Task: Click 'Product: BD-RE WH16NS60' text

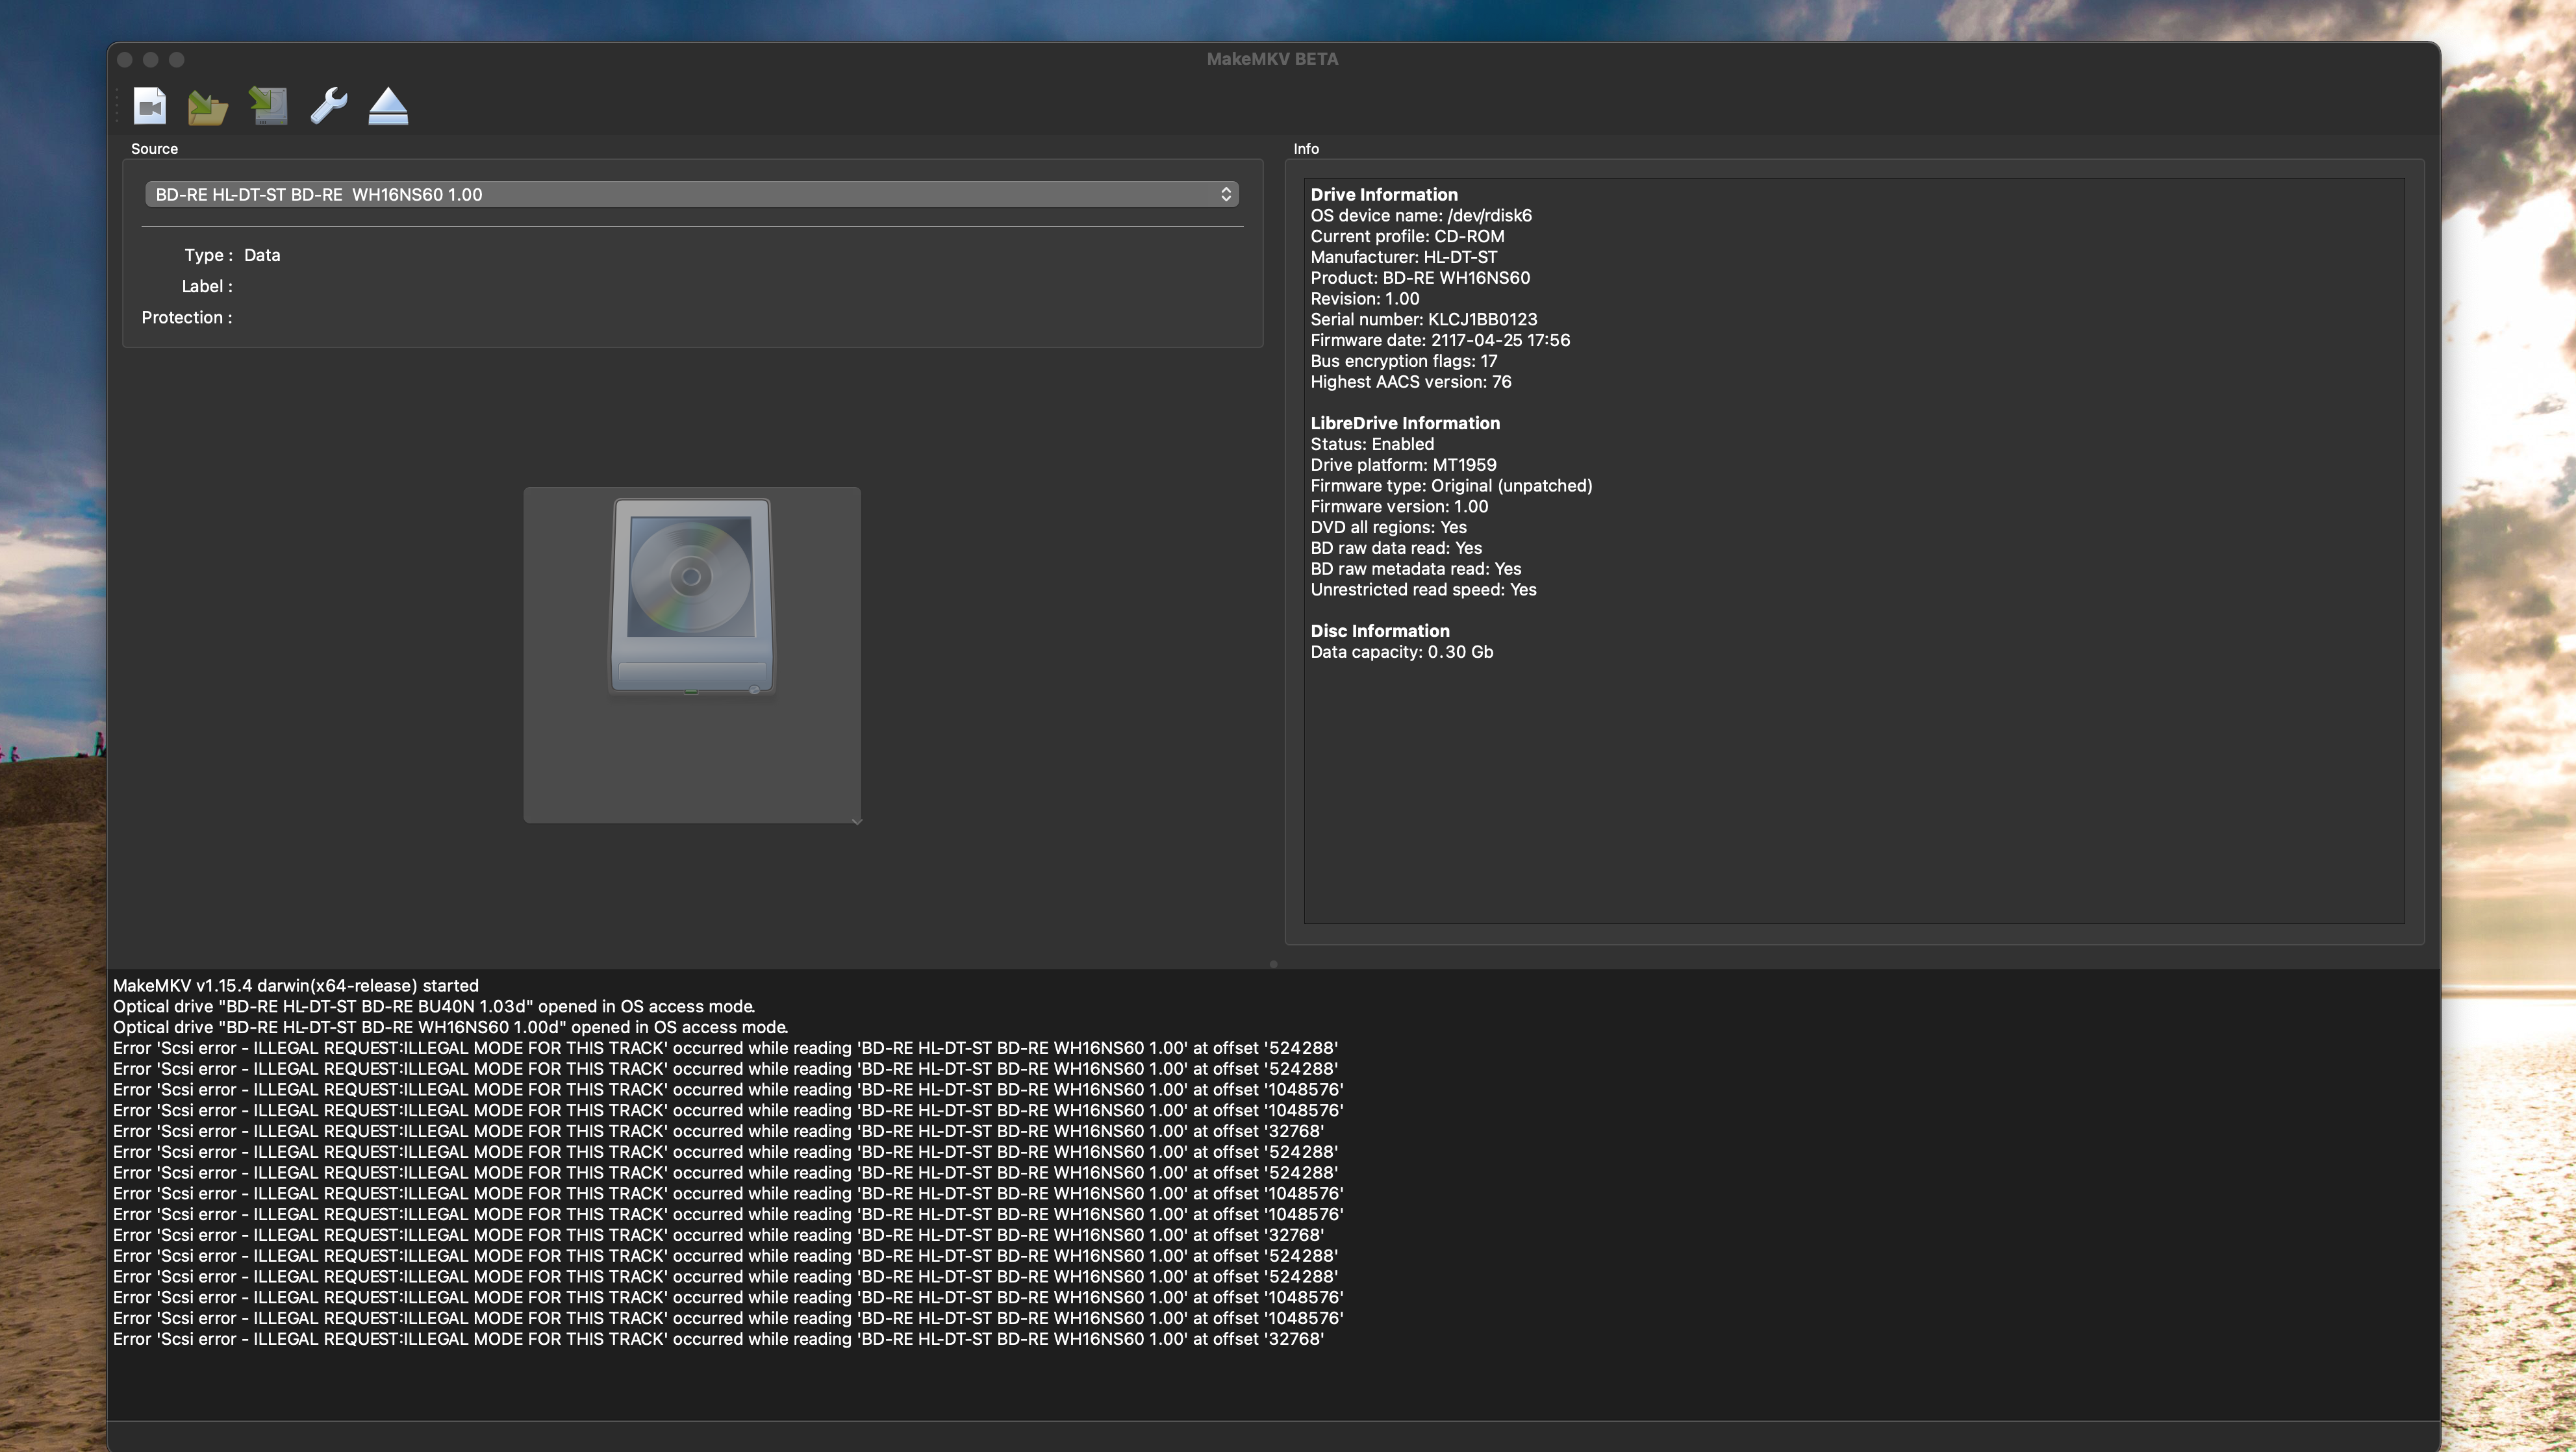Action: (1420, 278)
